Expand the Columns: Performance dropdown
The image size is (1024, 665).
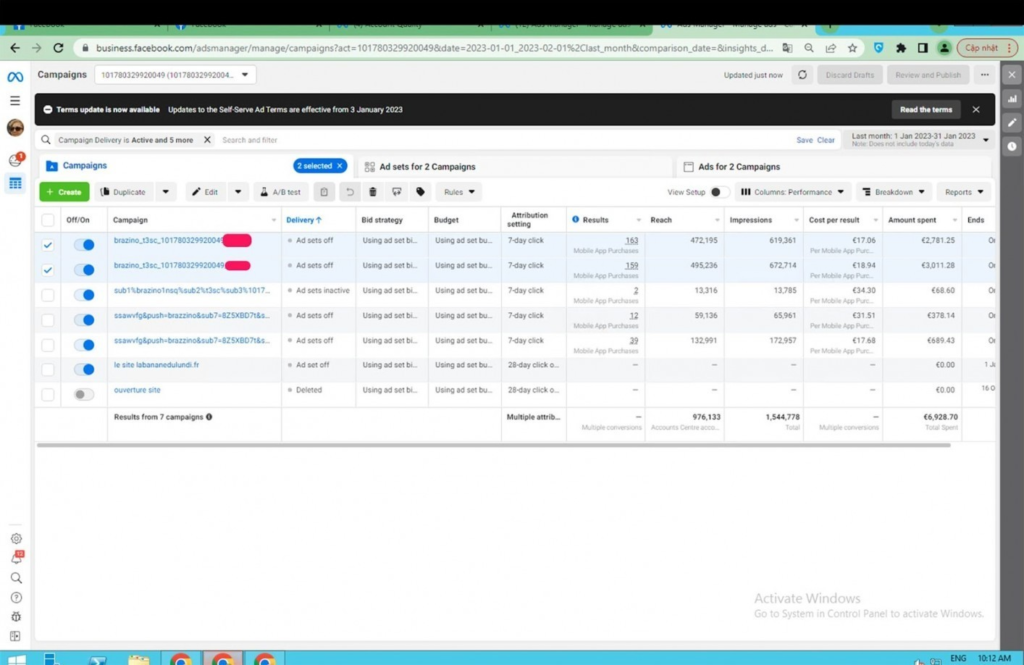pos(792,192)
